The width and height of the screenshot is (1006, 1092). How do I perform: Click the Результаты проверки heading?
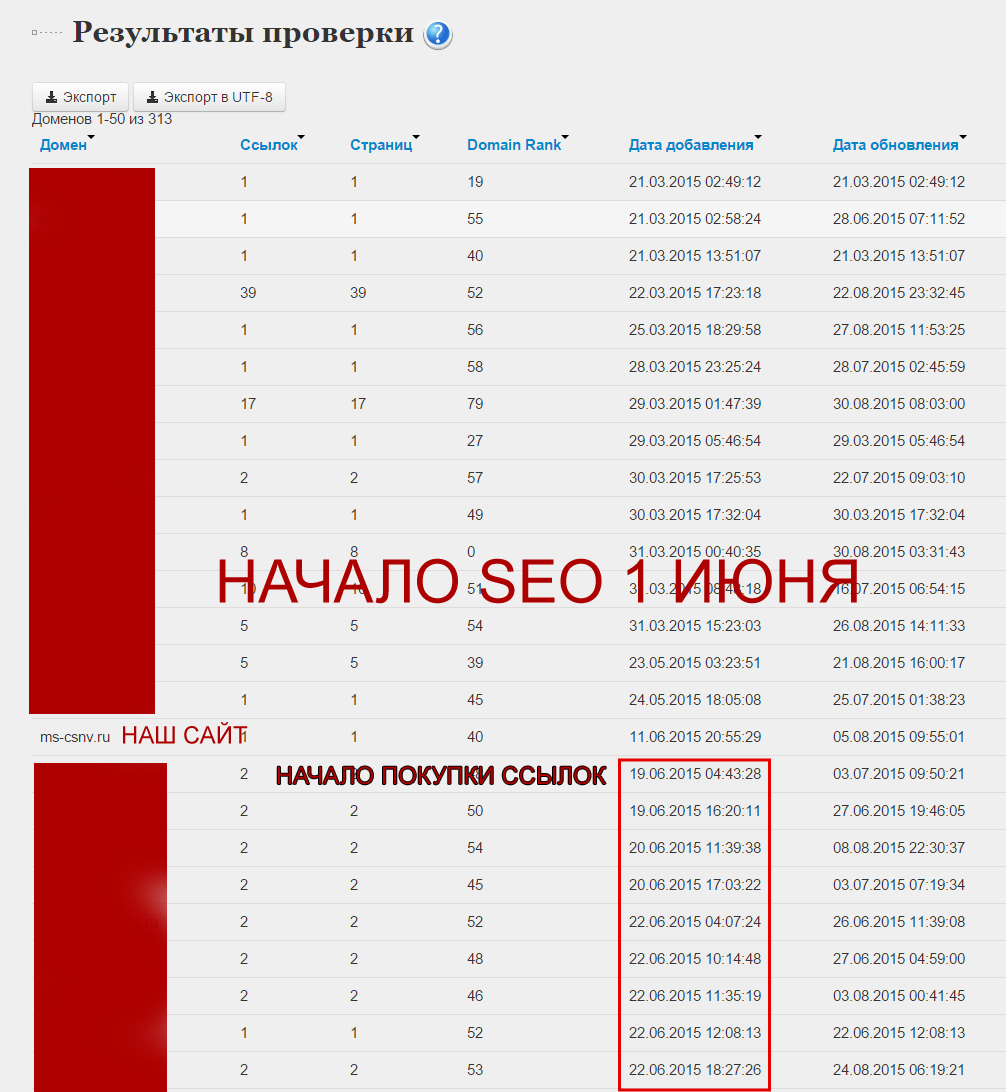tap(243, 33)
